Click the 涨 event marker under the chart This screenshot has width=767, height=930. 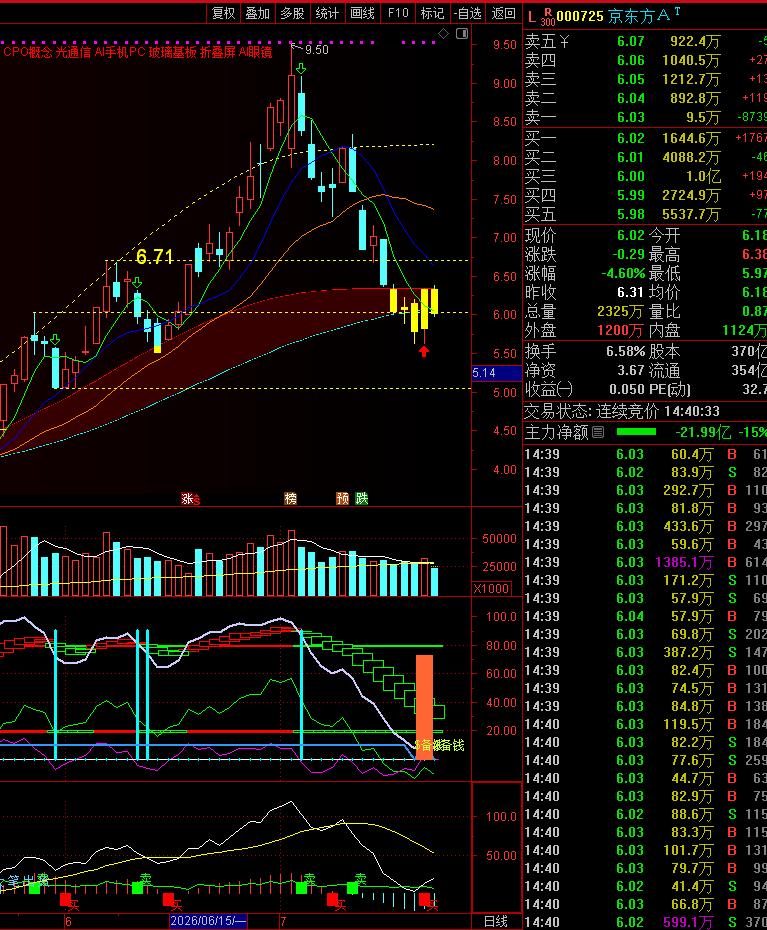pos(187,499)
